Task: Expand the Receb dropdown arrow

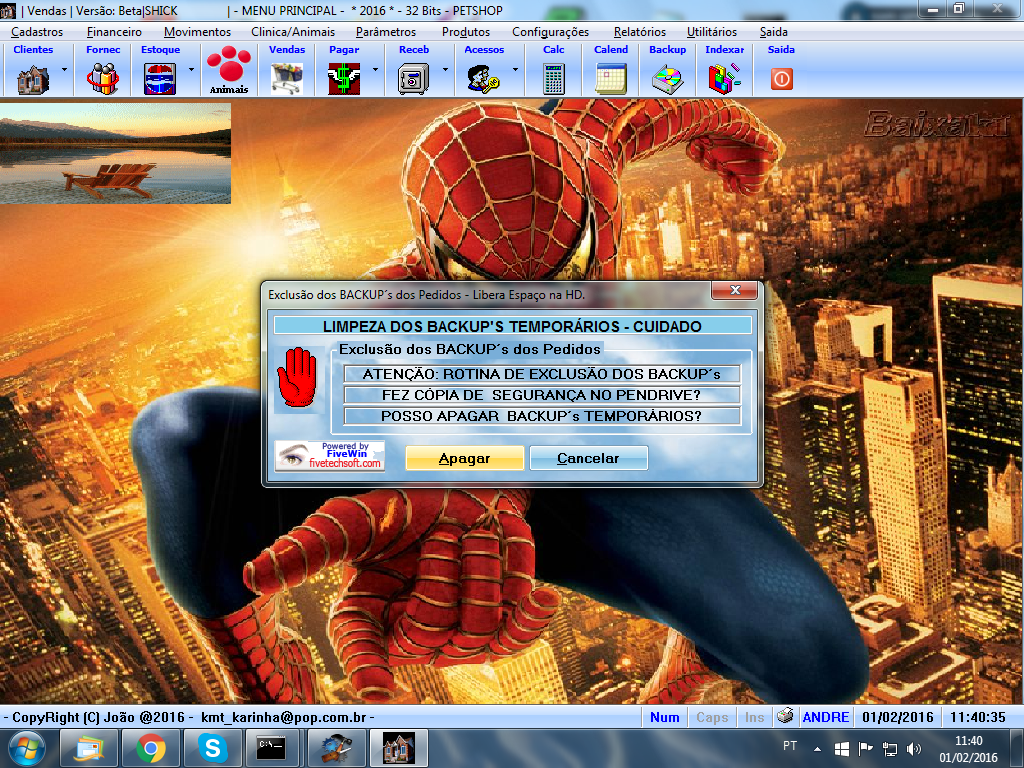Action: pos(445,70)
